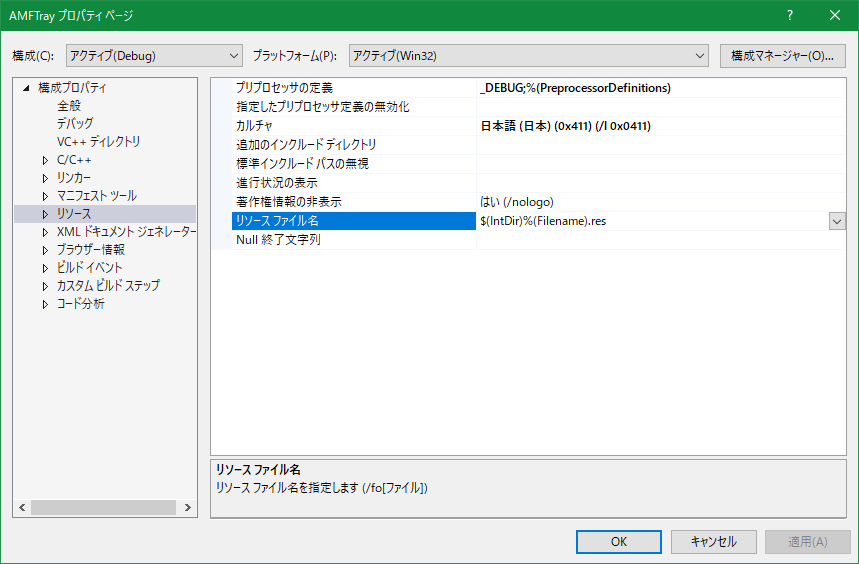Expand the リンカー node arrow
The height and width of the screenshot is (564, 859).
point(45,178)
